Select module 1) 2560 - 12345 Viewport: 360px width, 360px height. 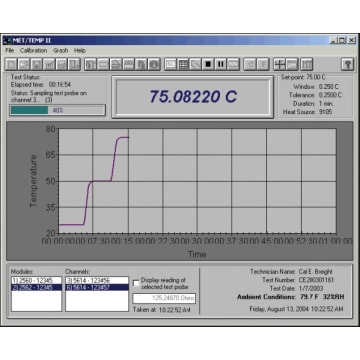36,281
